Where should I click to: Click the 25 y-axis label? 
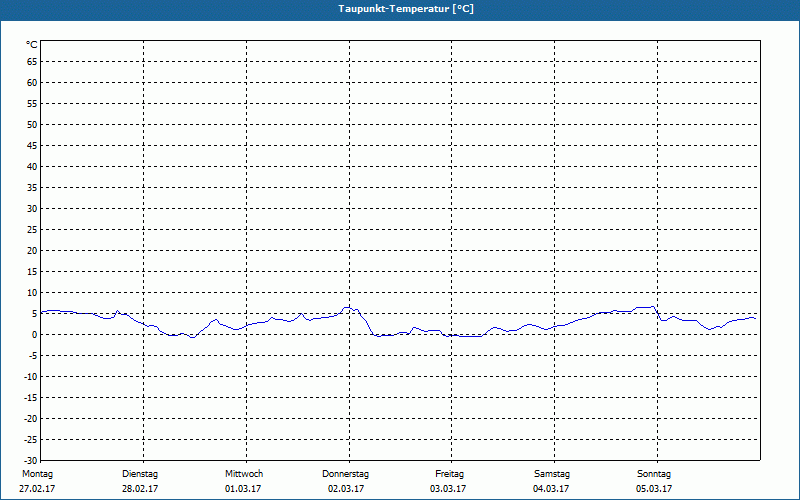[32, 230]
